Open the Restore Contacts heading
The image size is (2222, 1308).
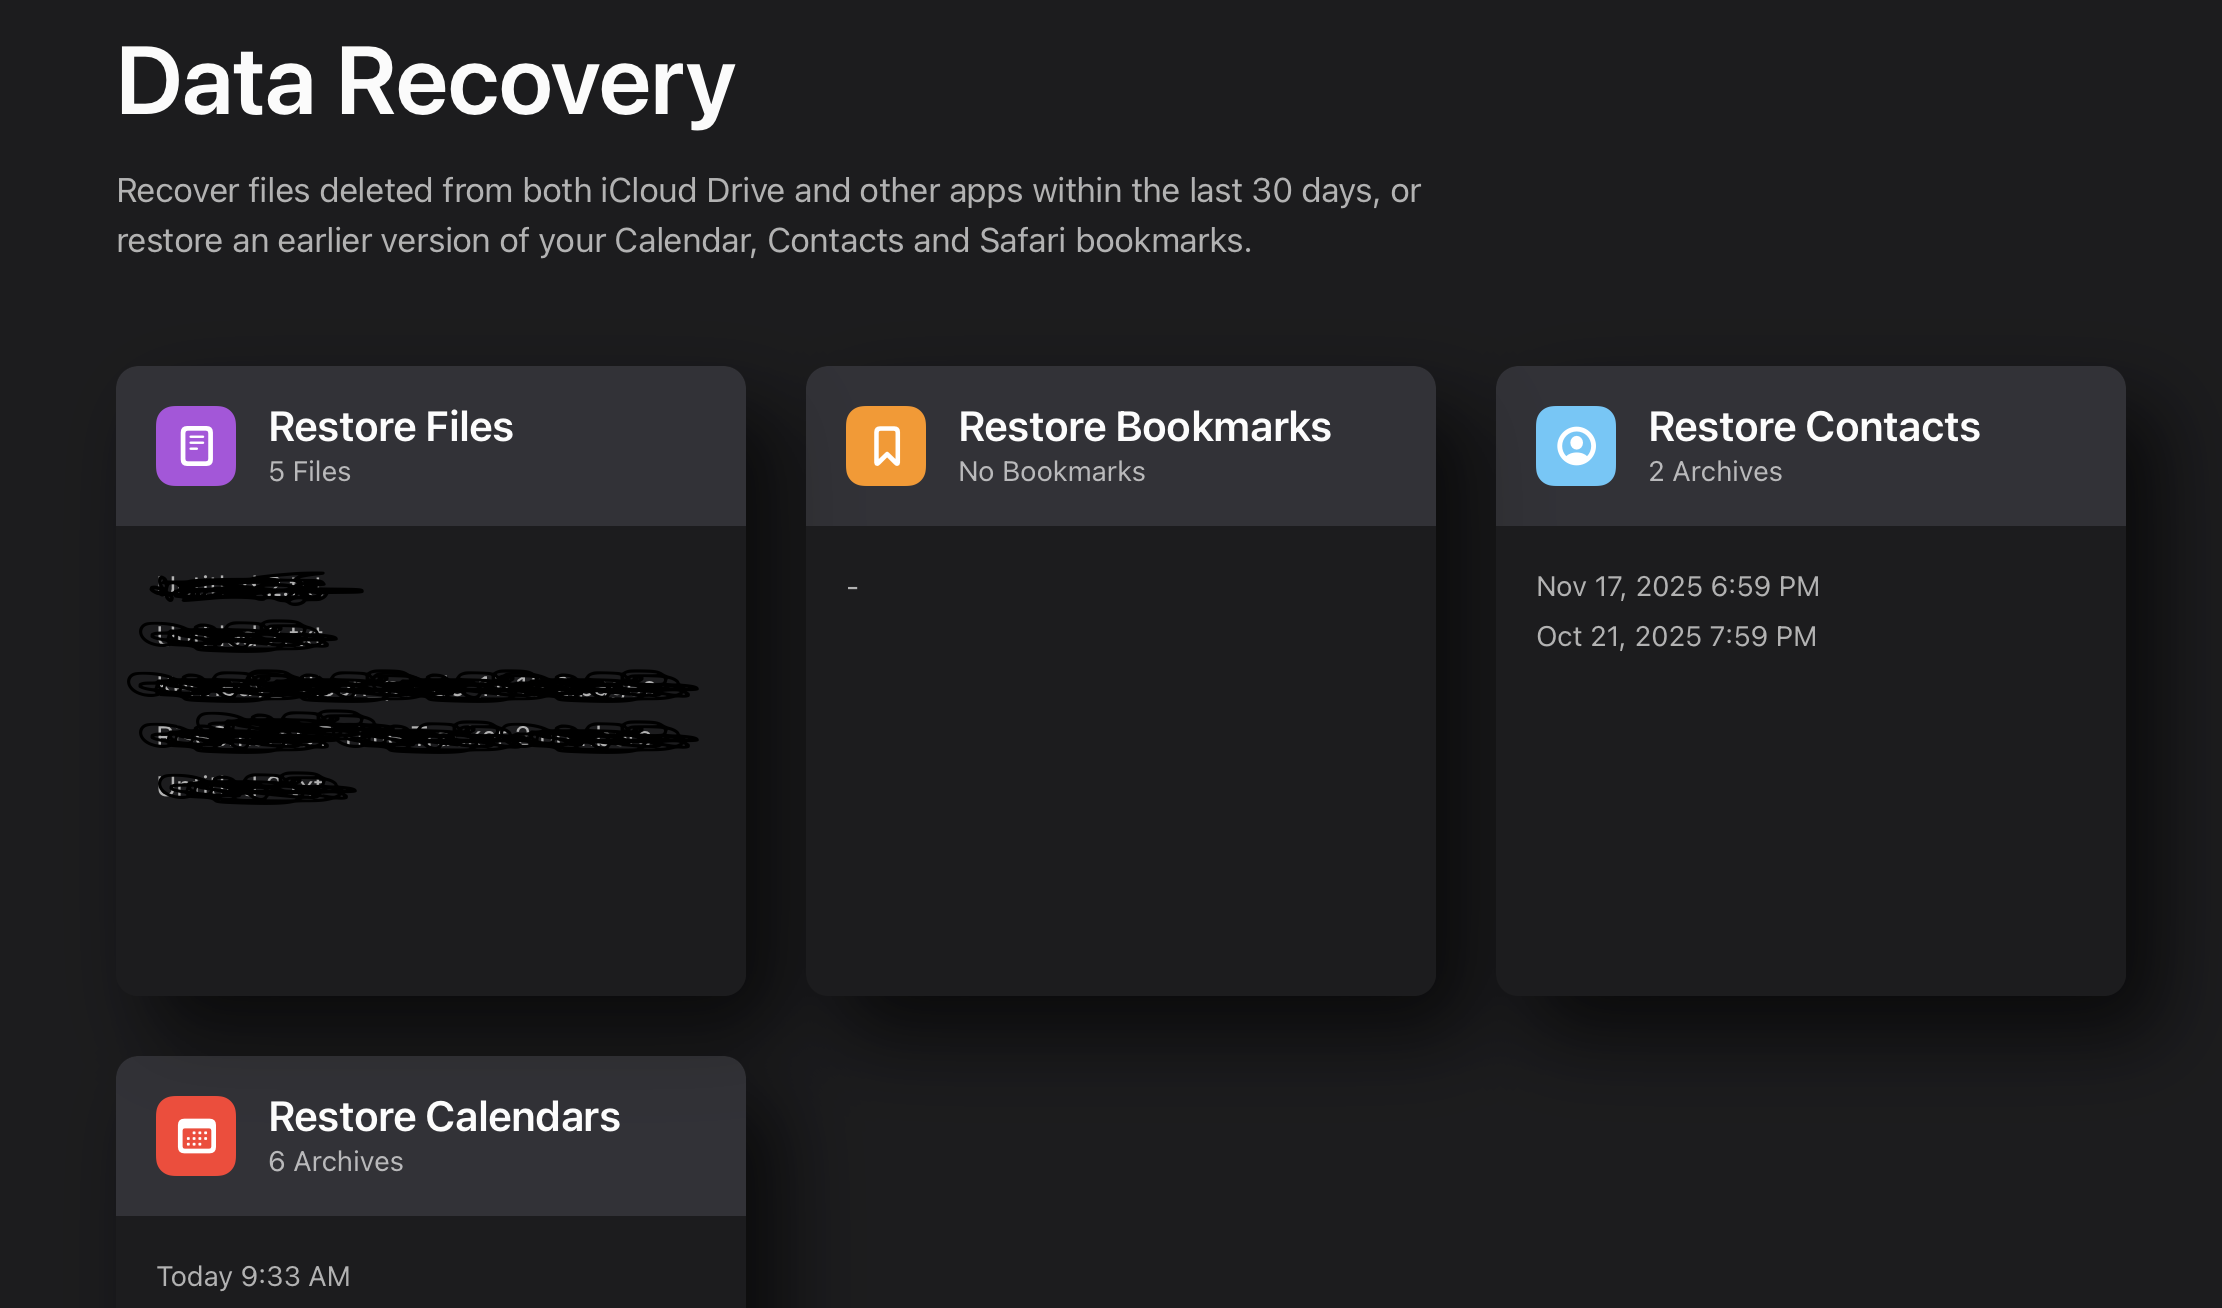pos(1813,427)
